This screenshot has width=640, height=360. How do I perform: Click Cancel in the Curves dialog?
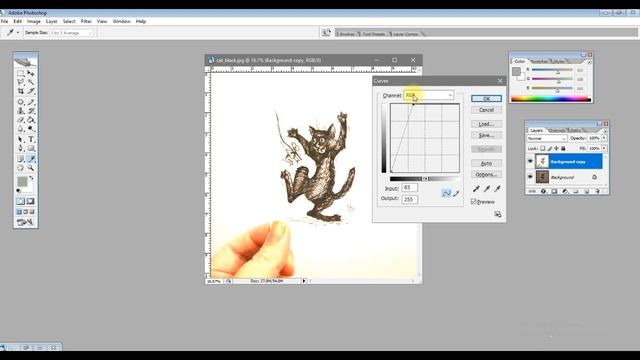tap(486, 110)
